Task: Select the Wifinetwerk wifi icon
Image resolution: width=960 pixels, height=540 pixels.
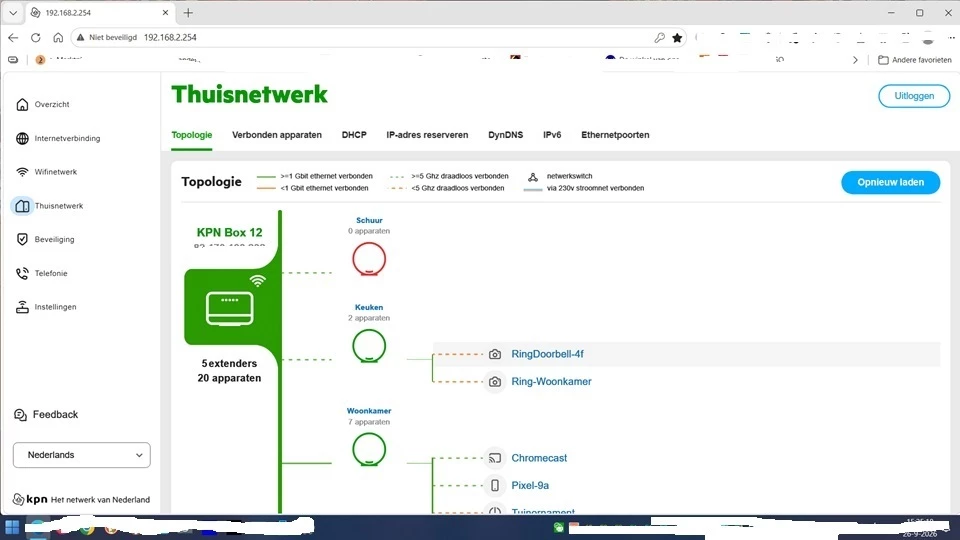Action: 22,172
